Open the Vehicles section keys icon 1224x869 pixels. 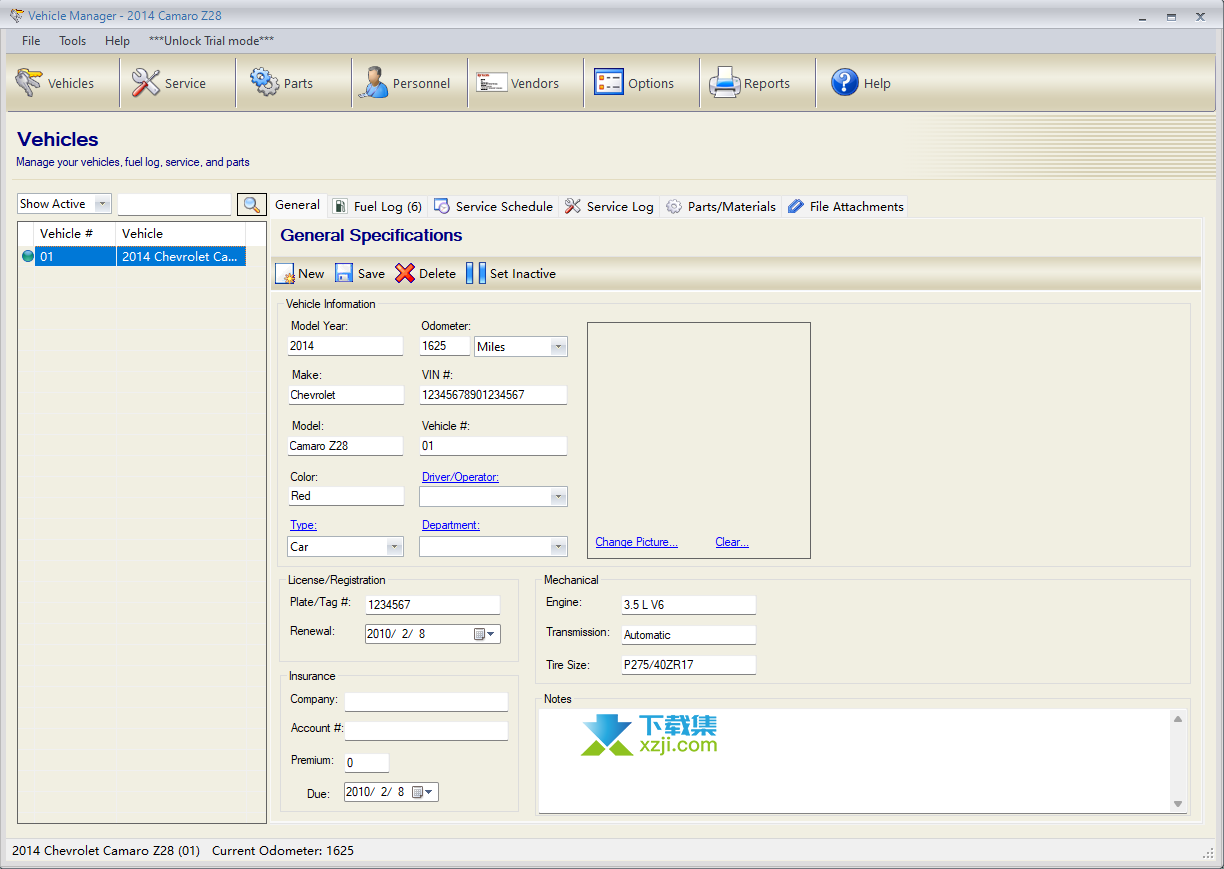pyautogui.click(x=28, y=83)
